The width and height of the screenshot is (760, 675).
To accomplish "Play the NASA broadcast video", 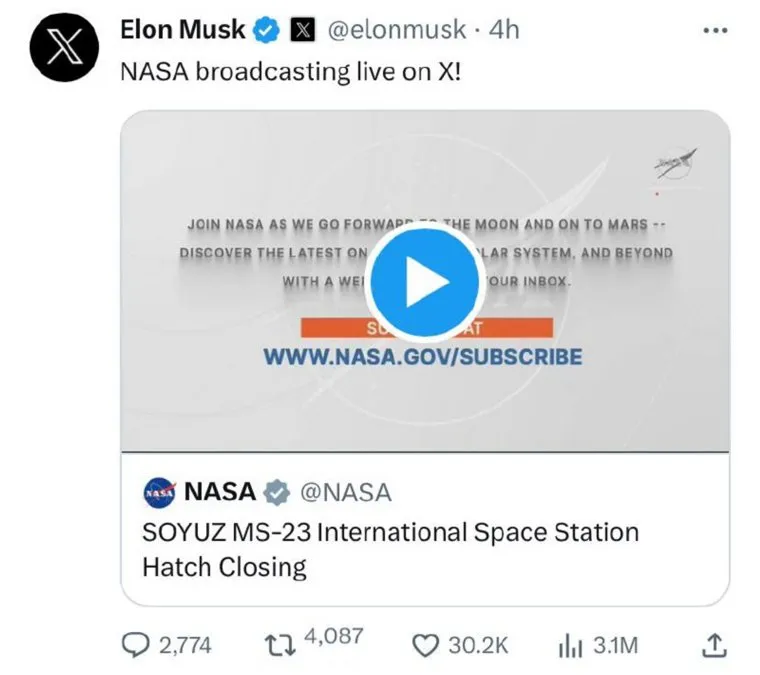I will pyautogui.click(x=424, y=282).
